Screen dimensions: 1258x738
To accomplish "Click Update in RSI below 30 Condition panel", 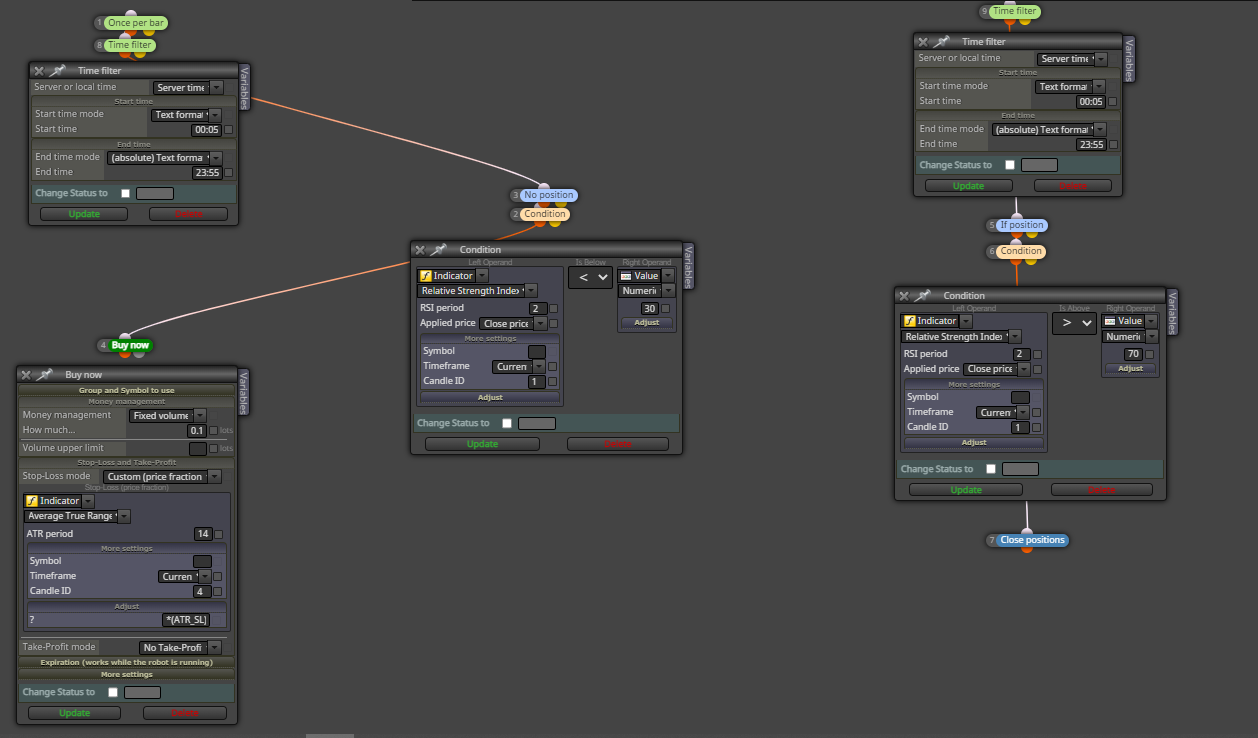I will click(482, 444).
